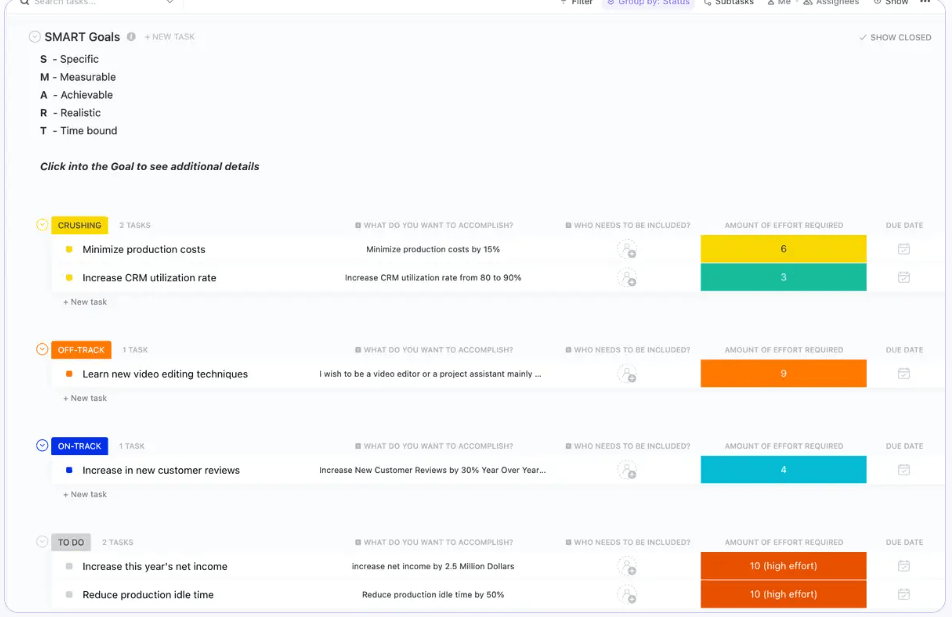Add New task under OFF-TRACK group

(85, 398)
